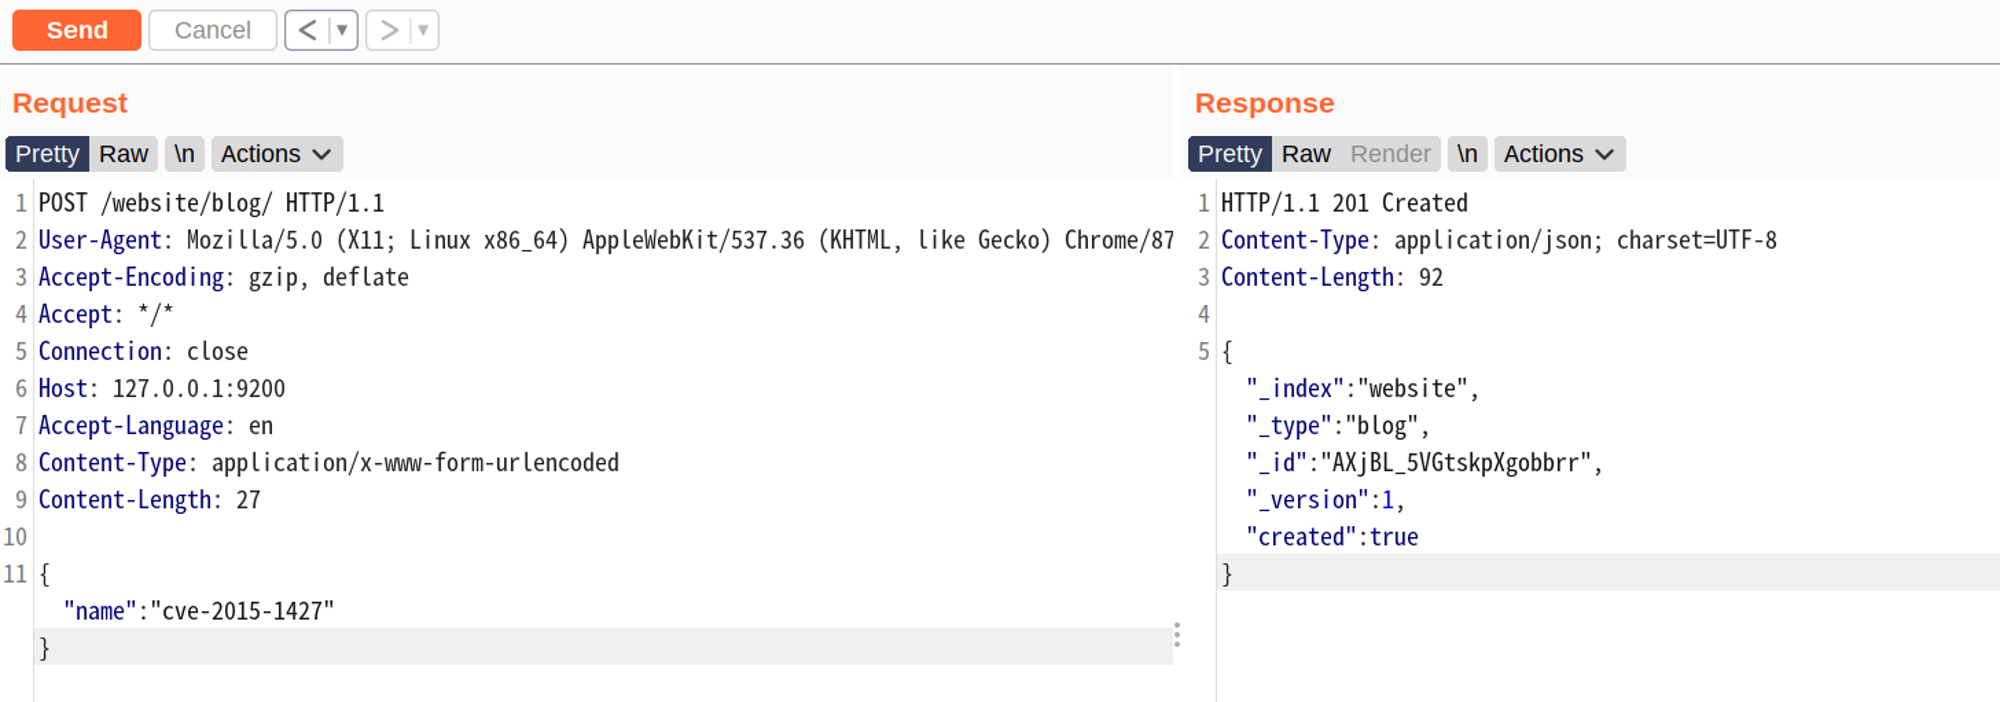This screenshot has width=2000, height=702.
Task: Click the Response panel heading
Action: click(x=1264, y=103)
